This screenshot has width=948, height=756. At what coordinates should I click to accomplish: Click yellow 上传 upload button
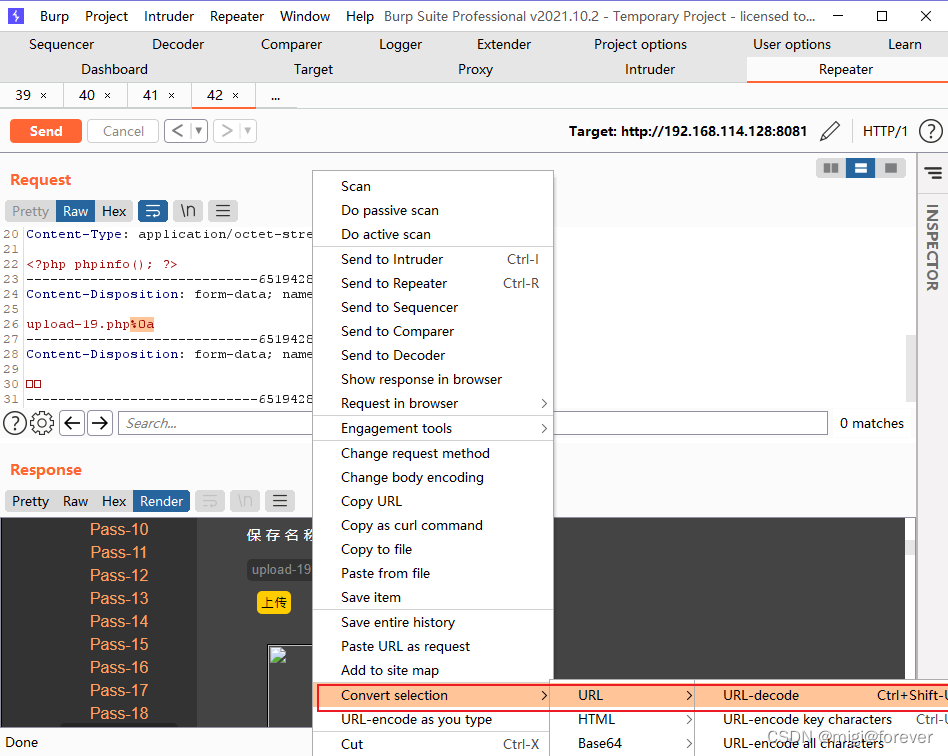(x=274, y=603)
